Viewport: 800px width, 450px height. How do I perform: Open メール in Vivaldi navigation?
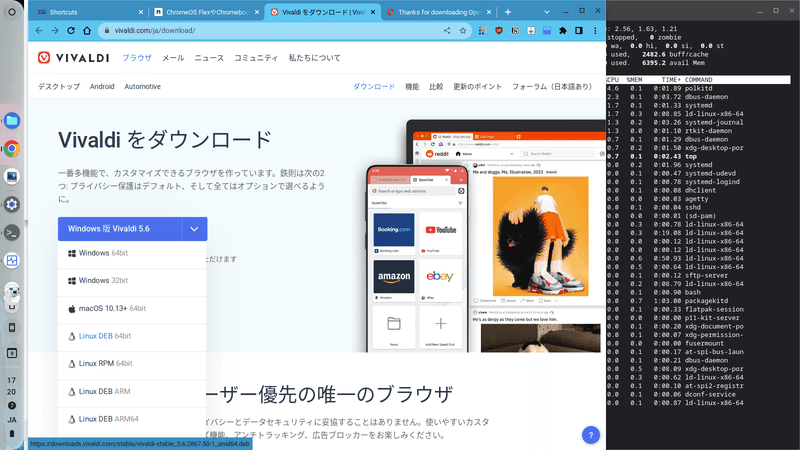[x=173, y=58]
